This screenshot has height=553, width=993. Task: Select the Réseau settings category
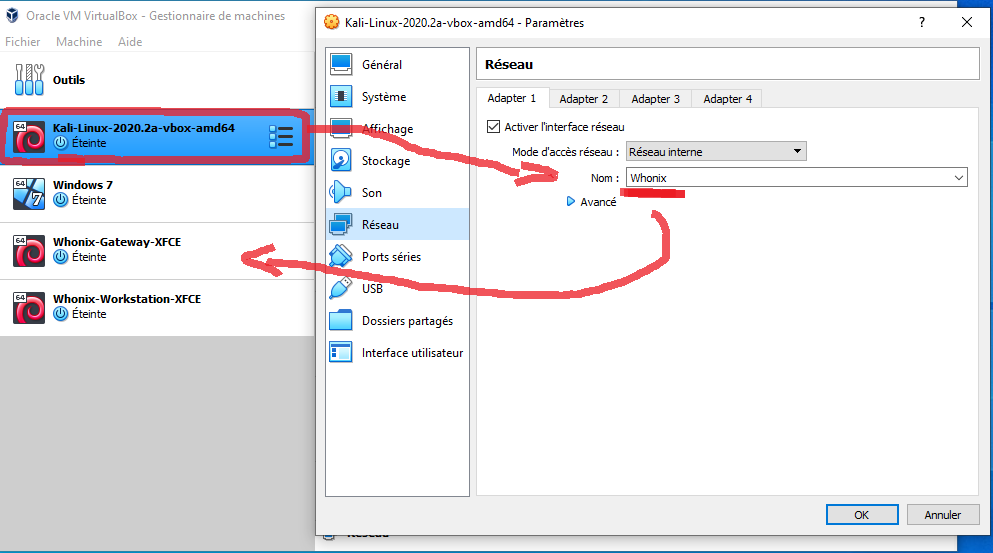pos(398,224)
